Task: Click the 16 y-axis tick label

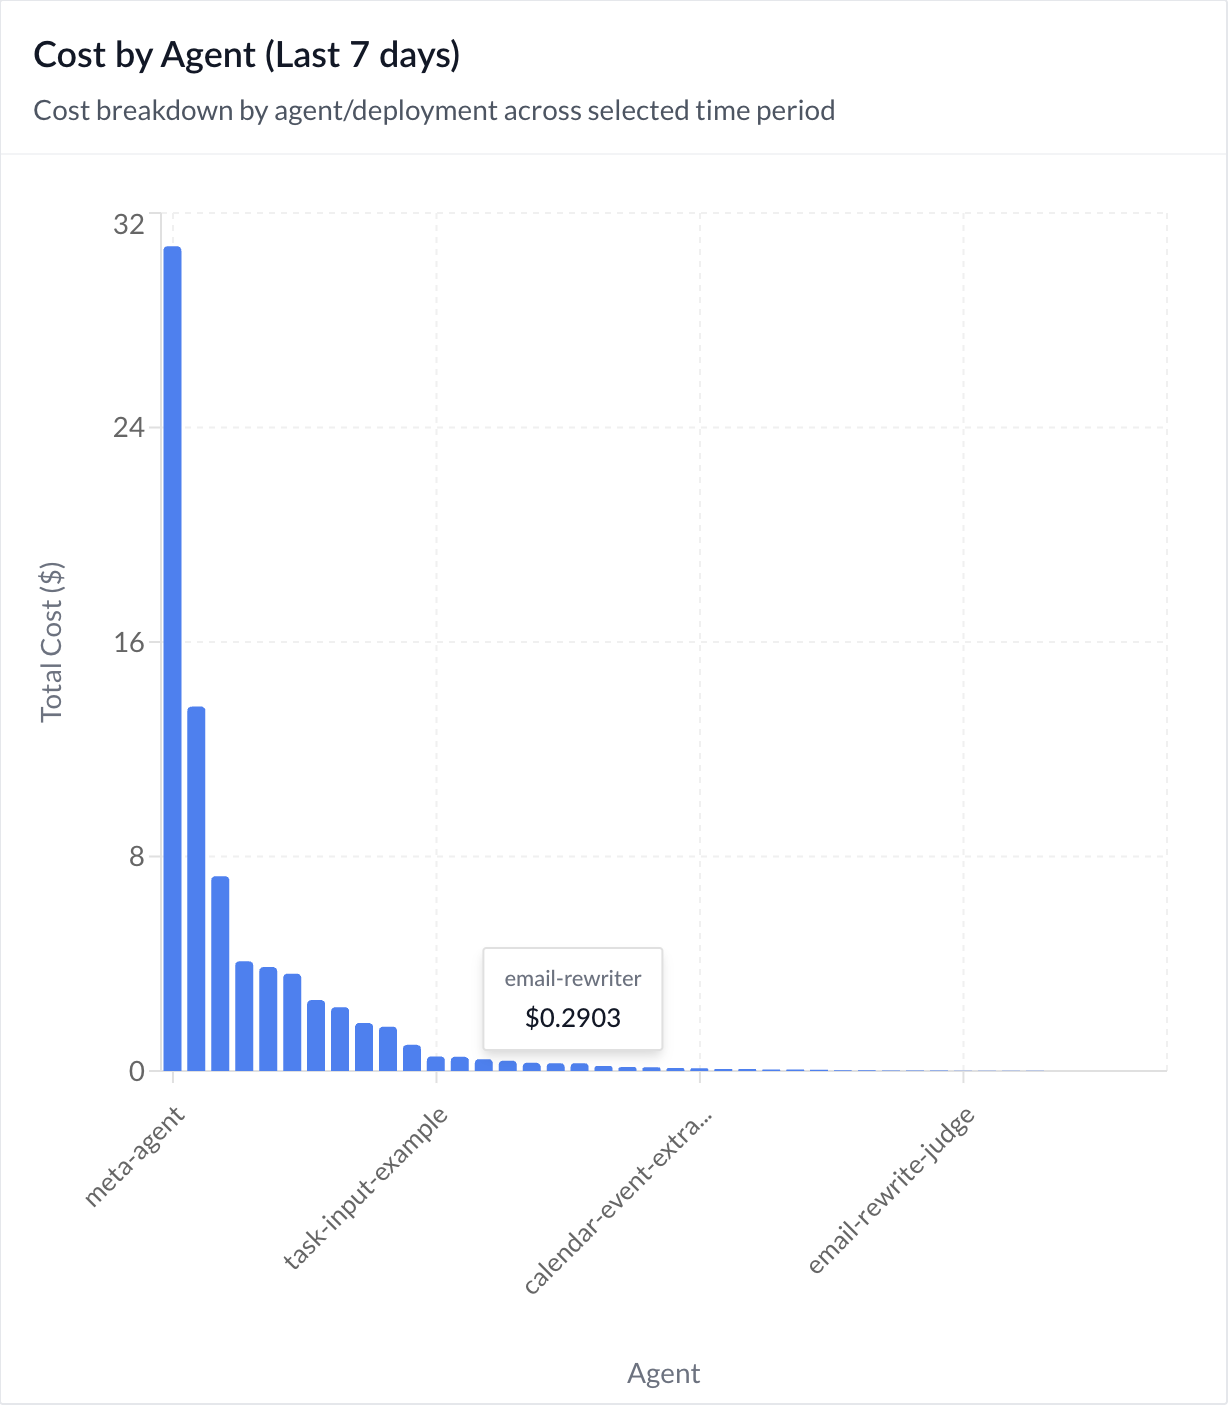Action: click(129, 642)
